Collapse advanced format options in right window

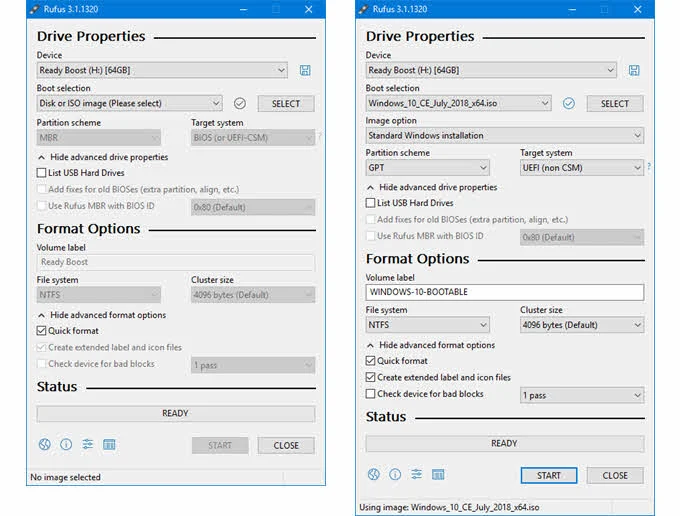pos(431,345)
